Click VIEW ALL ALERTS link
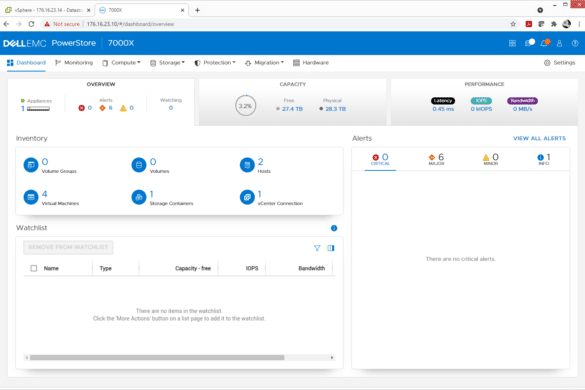 (x=539, y=138)
